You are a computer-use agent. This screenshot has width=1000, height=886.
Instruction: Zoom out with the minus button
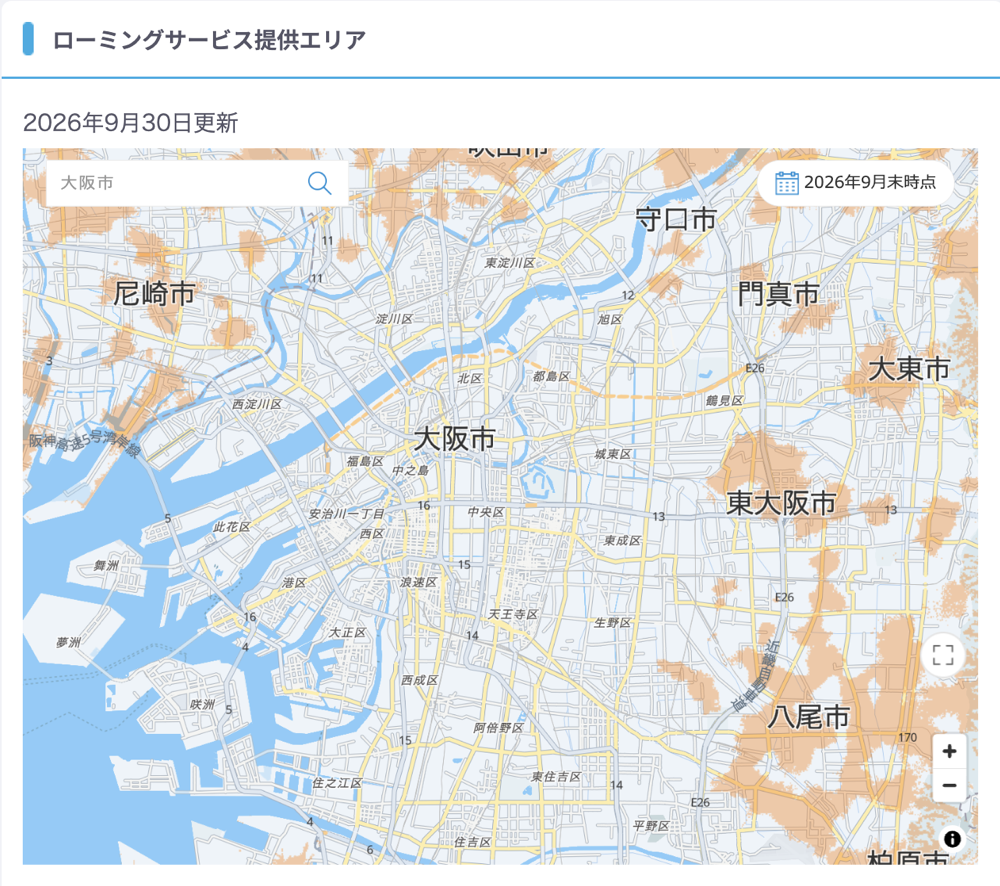coord(949,785)
